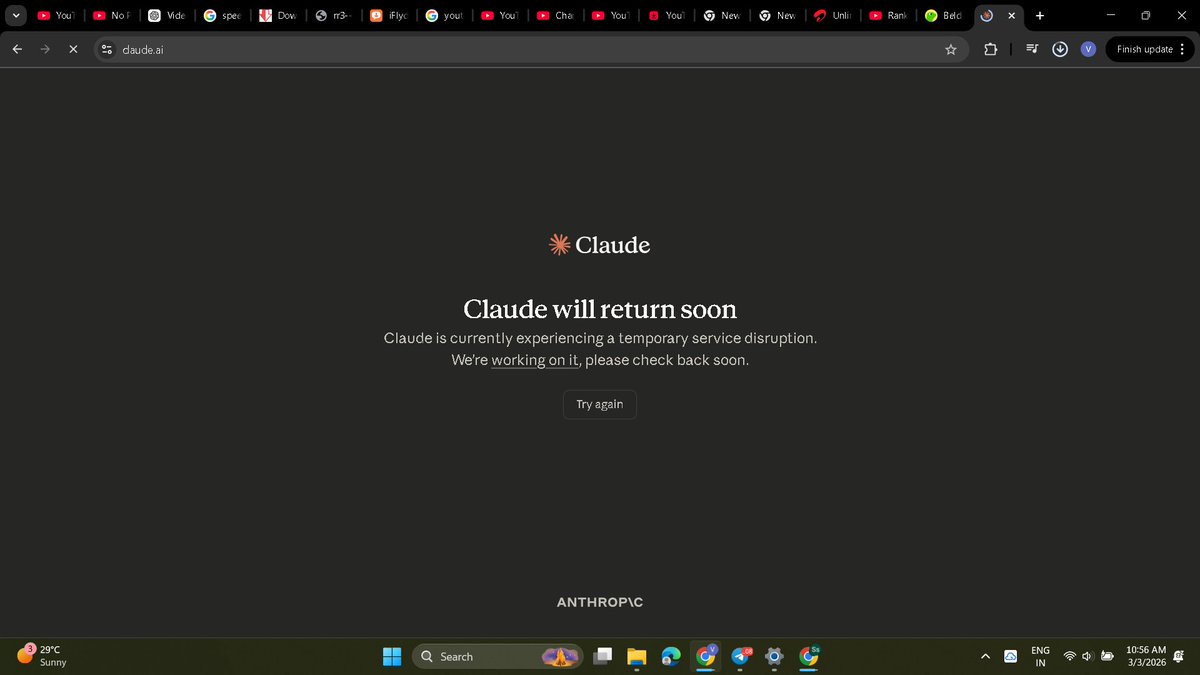The image size is (1200, 675).
Task: Open the Chrome profile avatar 'V'
Action: [x=1088, y=49]
